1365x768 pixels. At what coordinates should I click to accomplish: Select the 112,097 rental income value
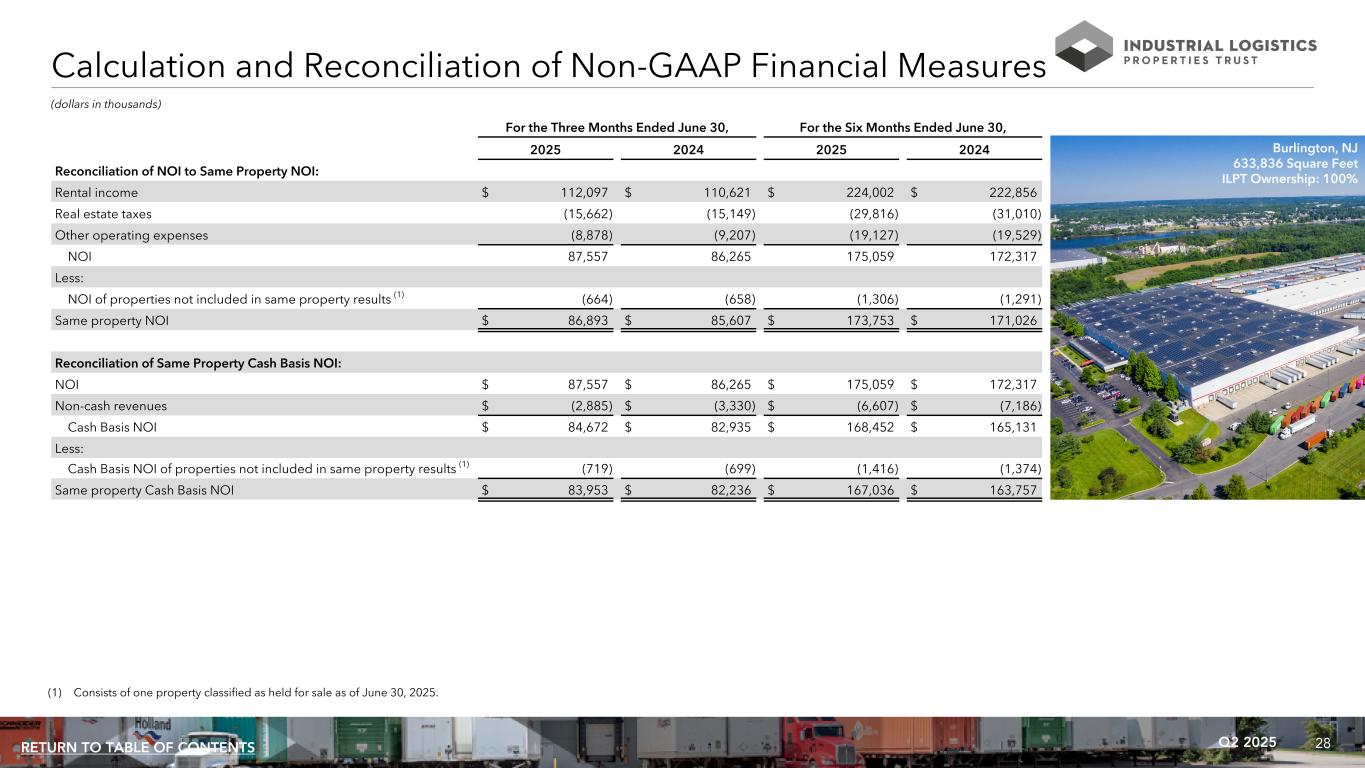tap(580, 192)
